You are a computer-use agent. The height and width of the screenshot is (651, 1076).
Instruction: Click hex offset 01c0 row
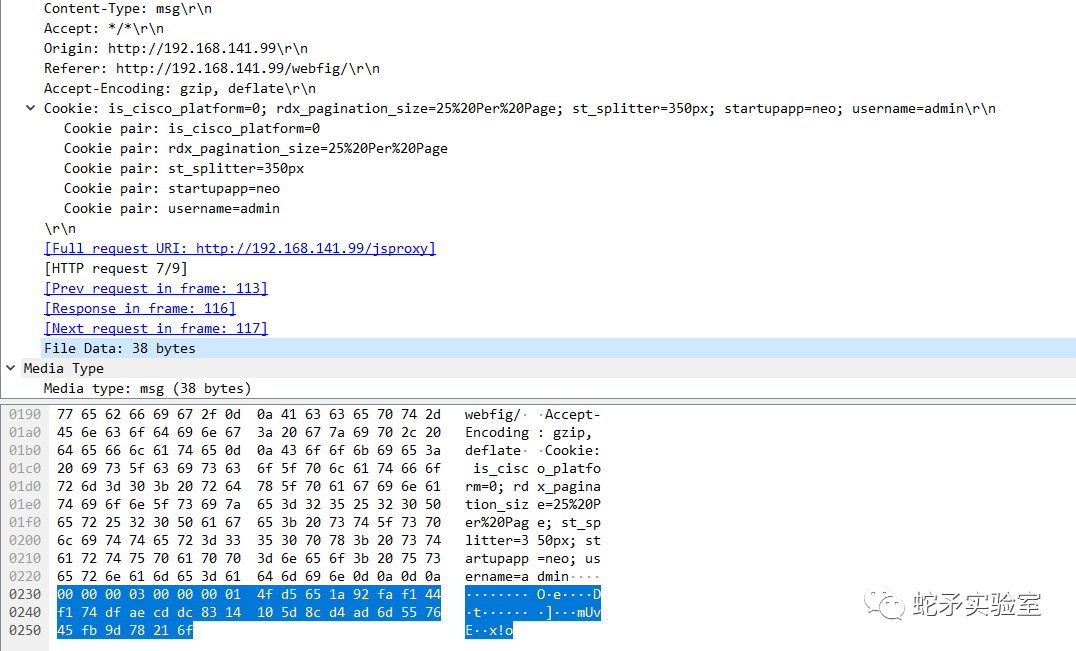[25, 469]
